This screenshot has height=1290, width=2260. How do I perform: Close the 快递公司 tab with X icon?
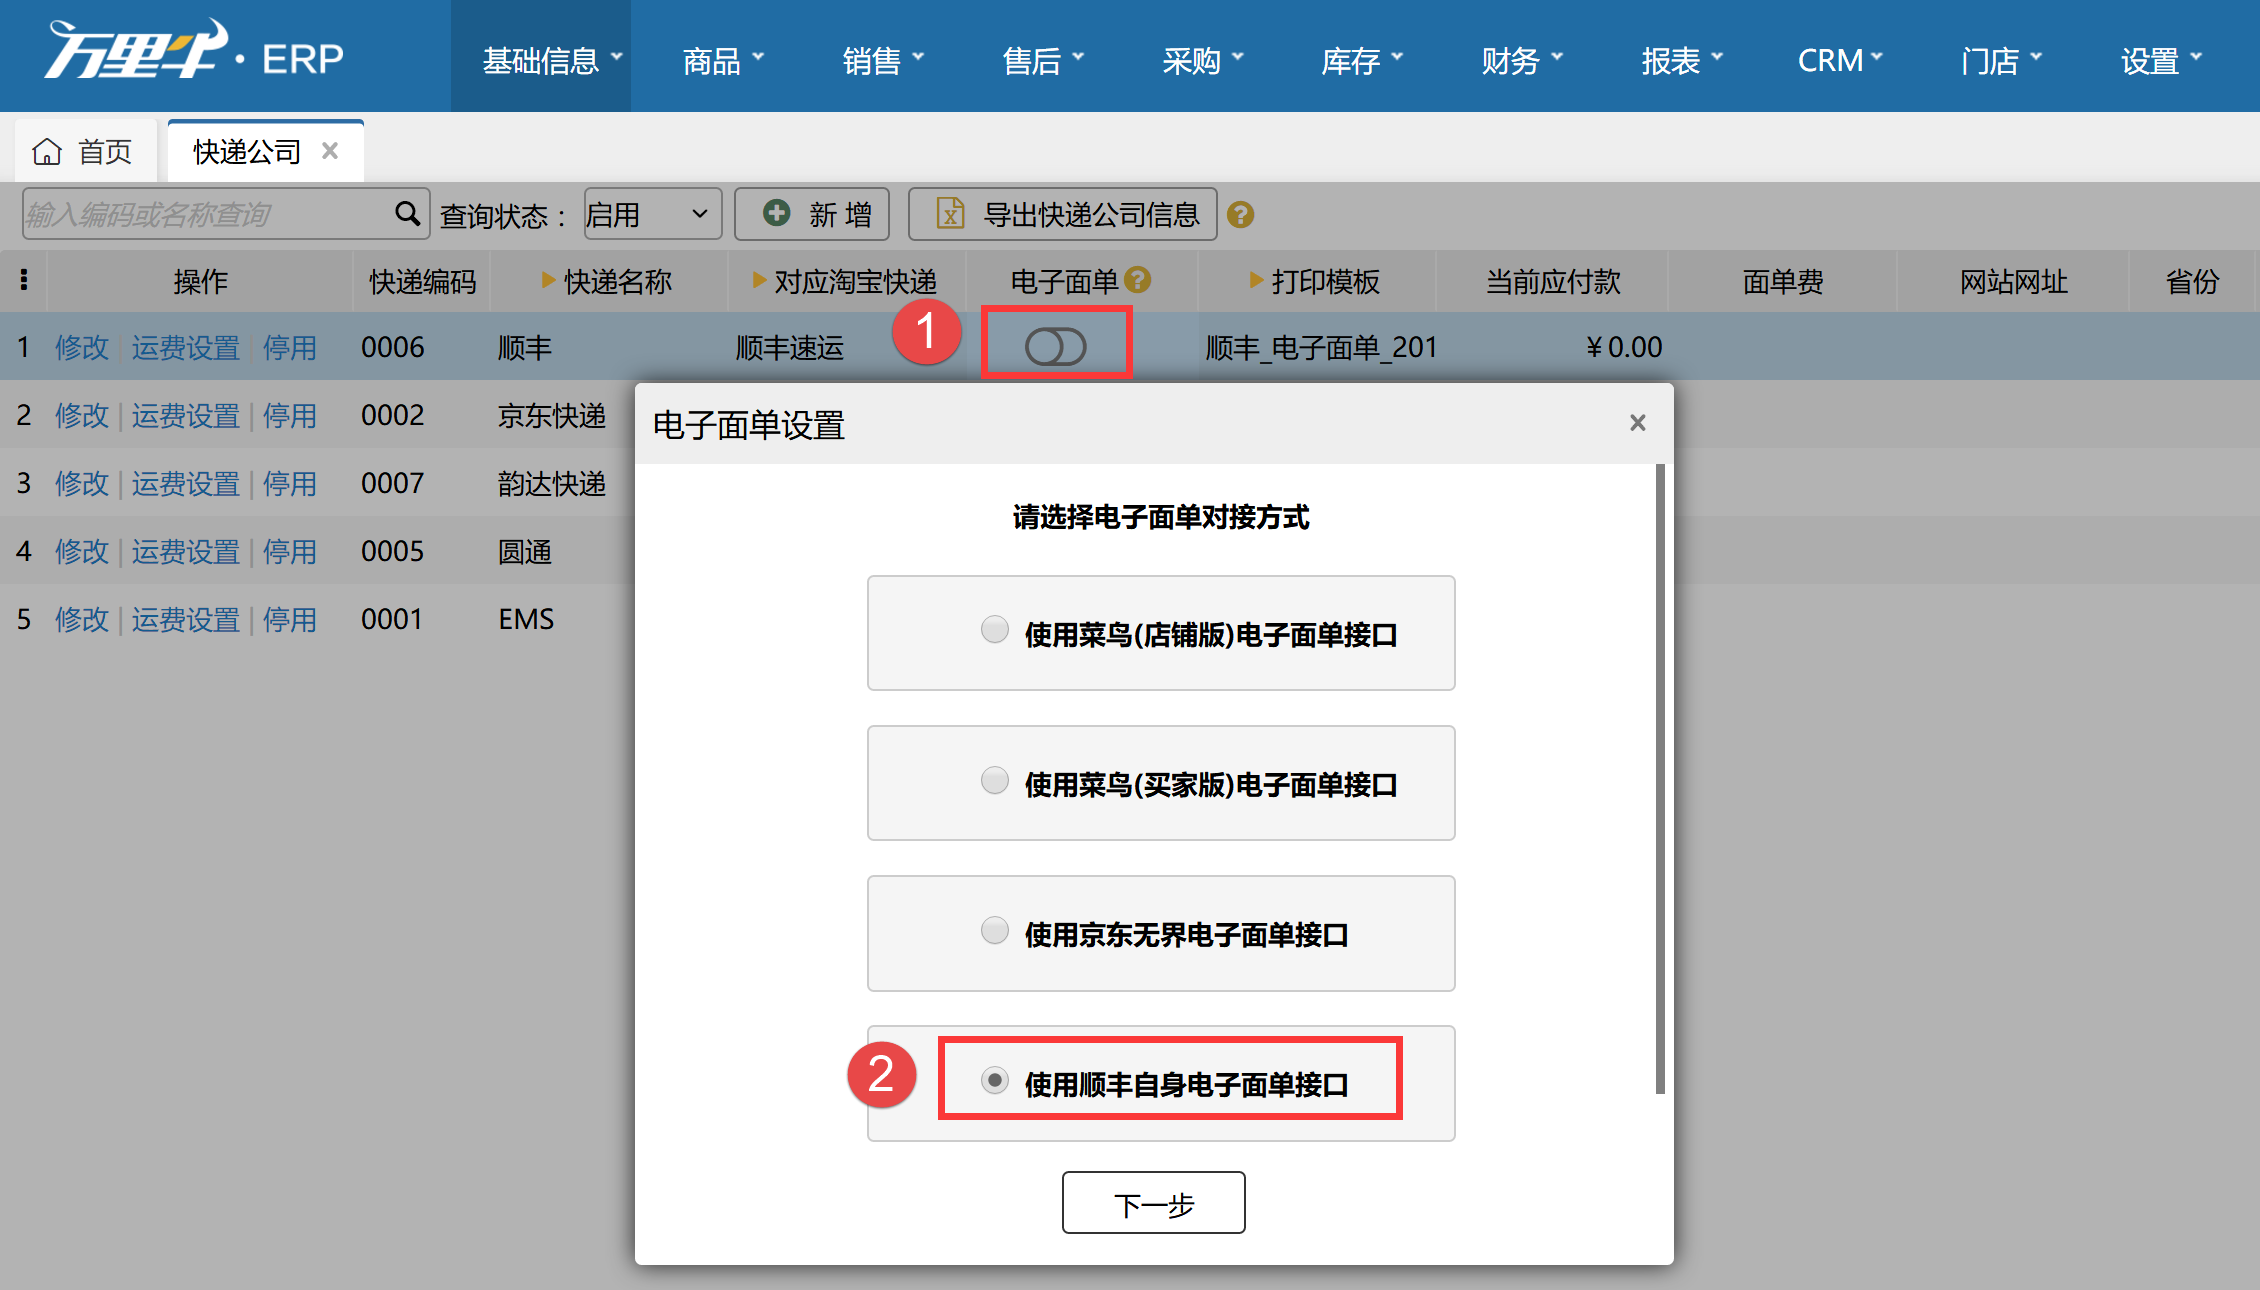point(330,151)
